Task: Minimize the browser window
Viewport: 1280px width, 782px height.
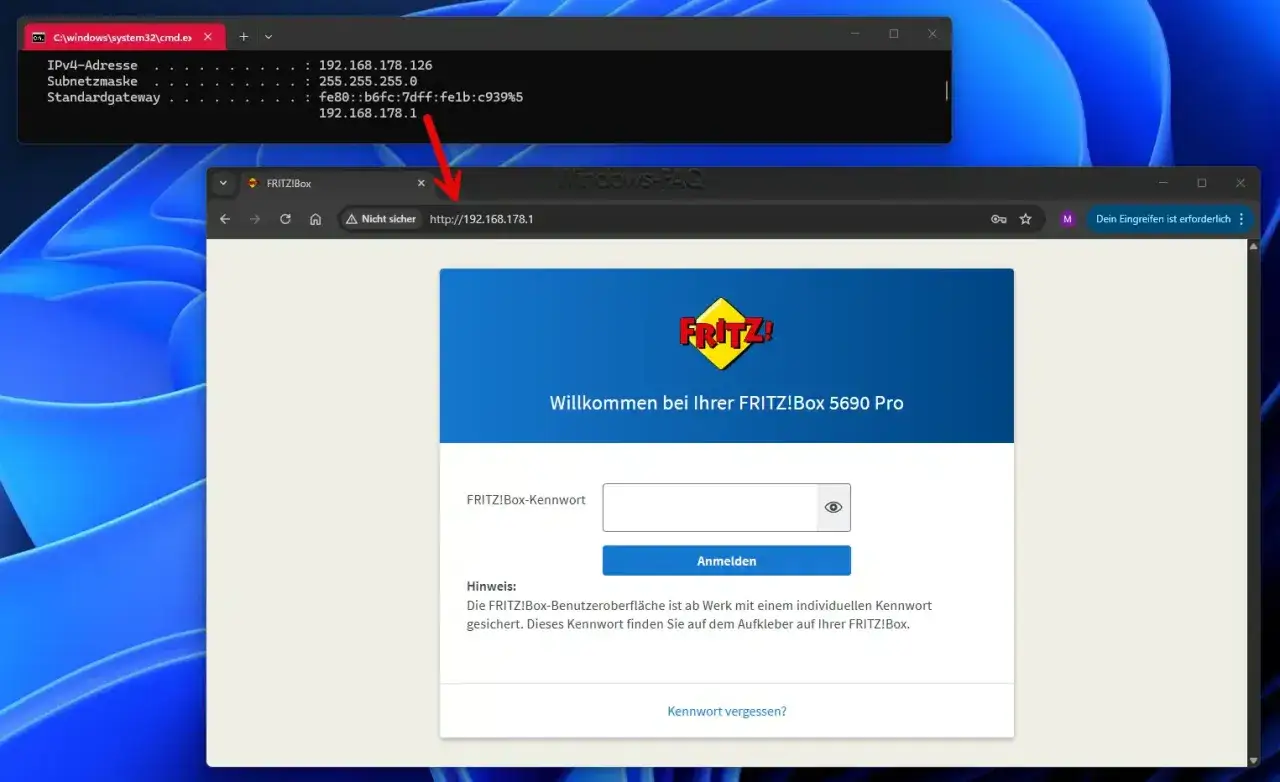Action: coord(1163,184)
